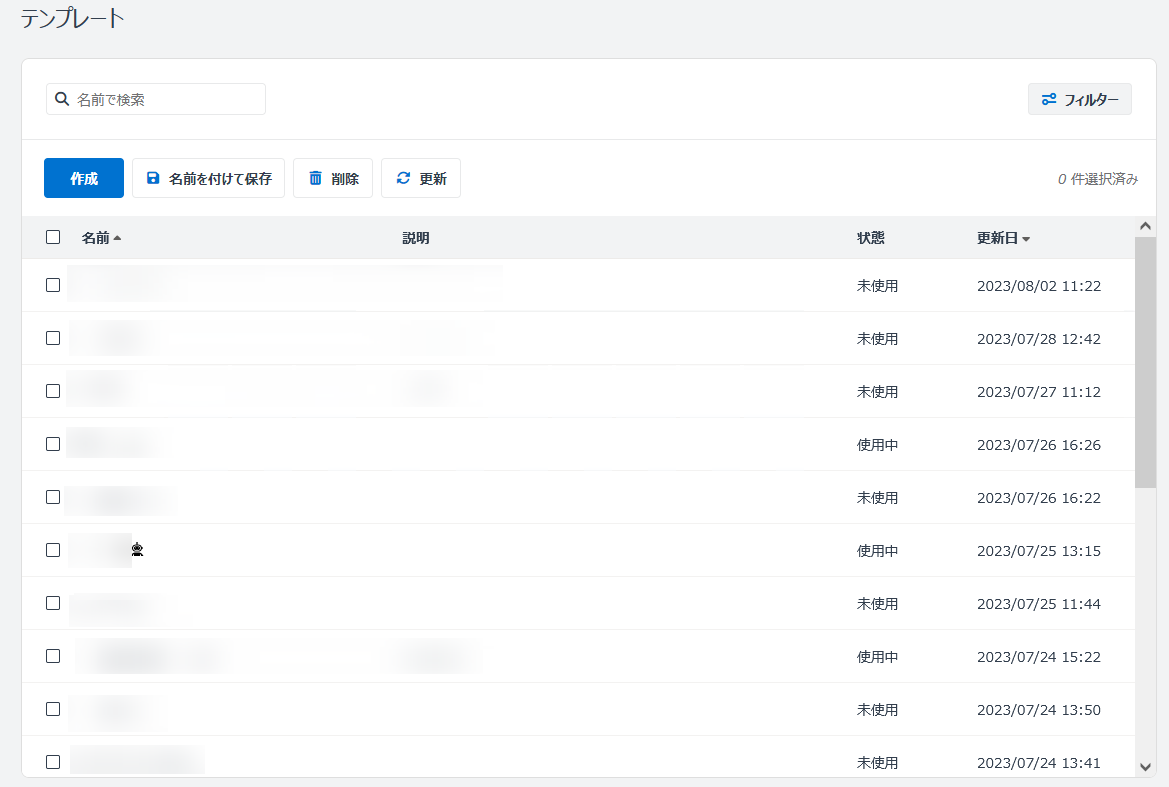
Task: Click the refresh arrows 更新 icon
Action: tap(403, 178)
